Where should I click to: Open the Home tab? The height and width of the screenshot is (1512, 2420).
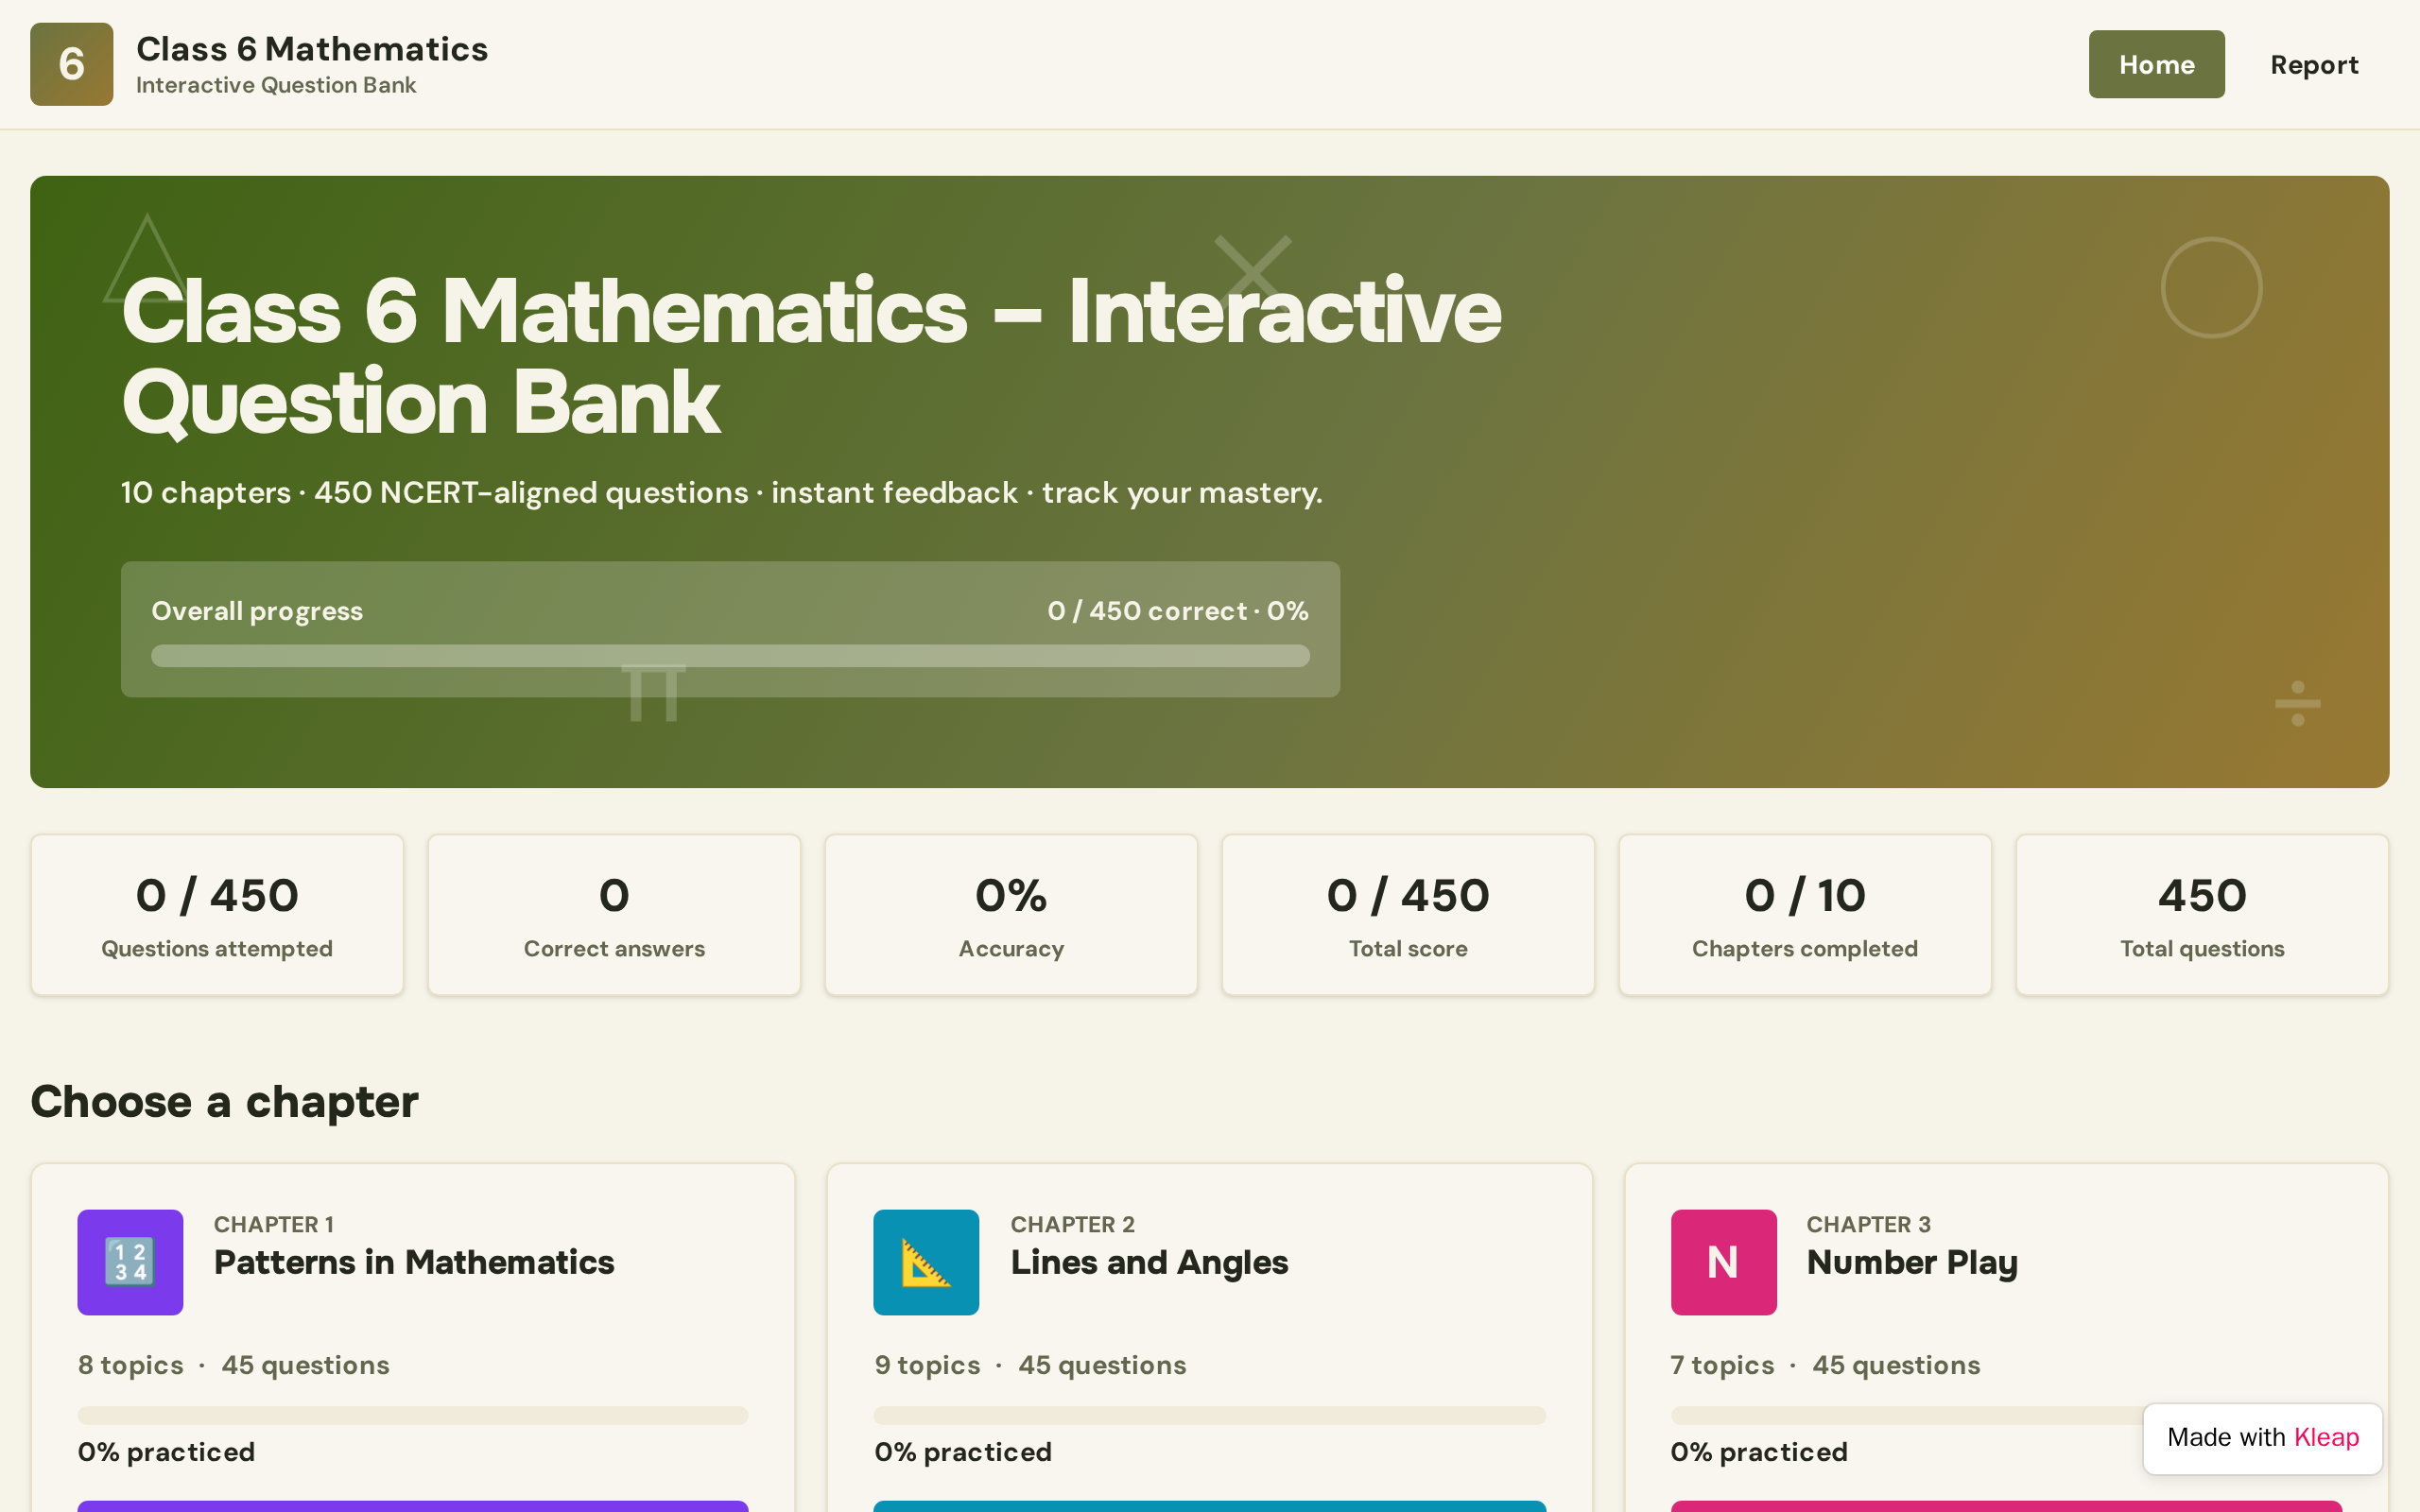tap(2156, 64)
